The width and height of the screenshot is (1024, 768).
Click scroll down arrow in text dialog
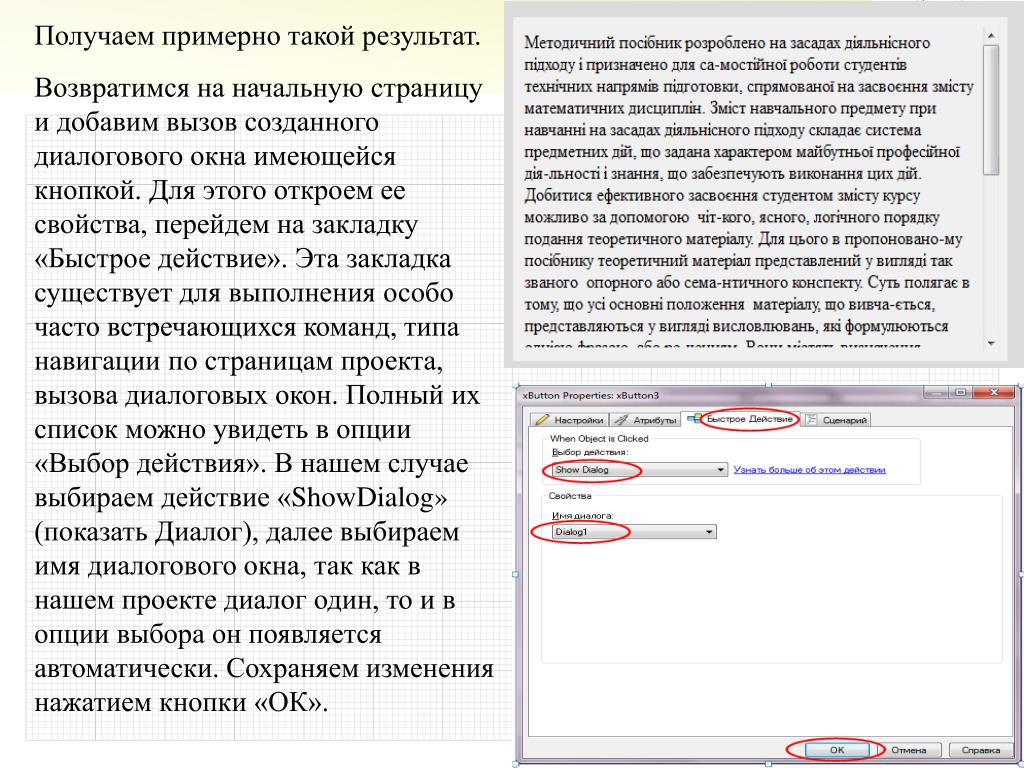(x=991, y=343)
